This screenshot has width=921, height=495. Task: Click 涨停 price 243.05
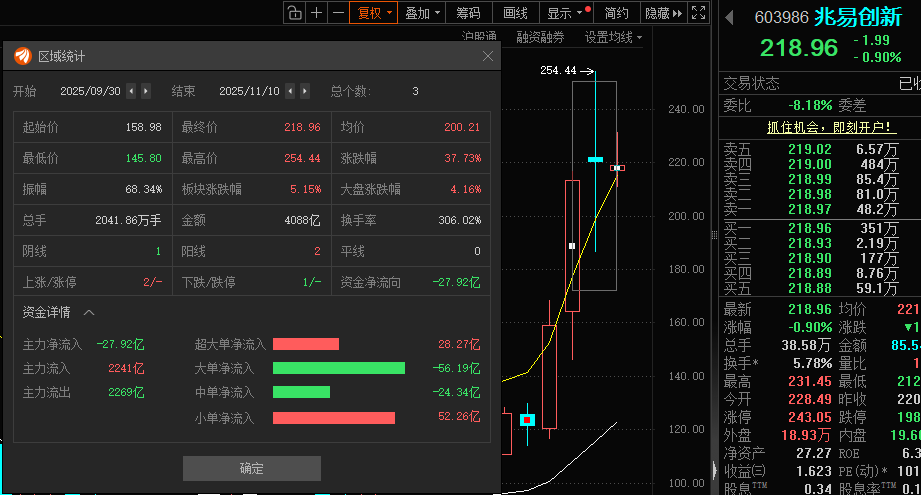coord(810,417)
